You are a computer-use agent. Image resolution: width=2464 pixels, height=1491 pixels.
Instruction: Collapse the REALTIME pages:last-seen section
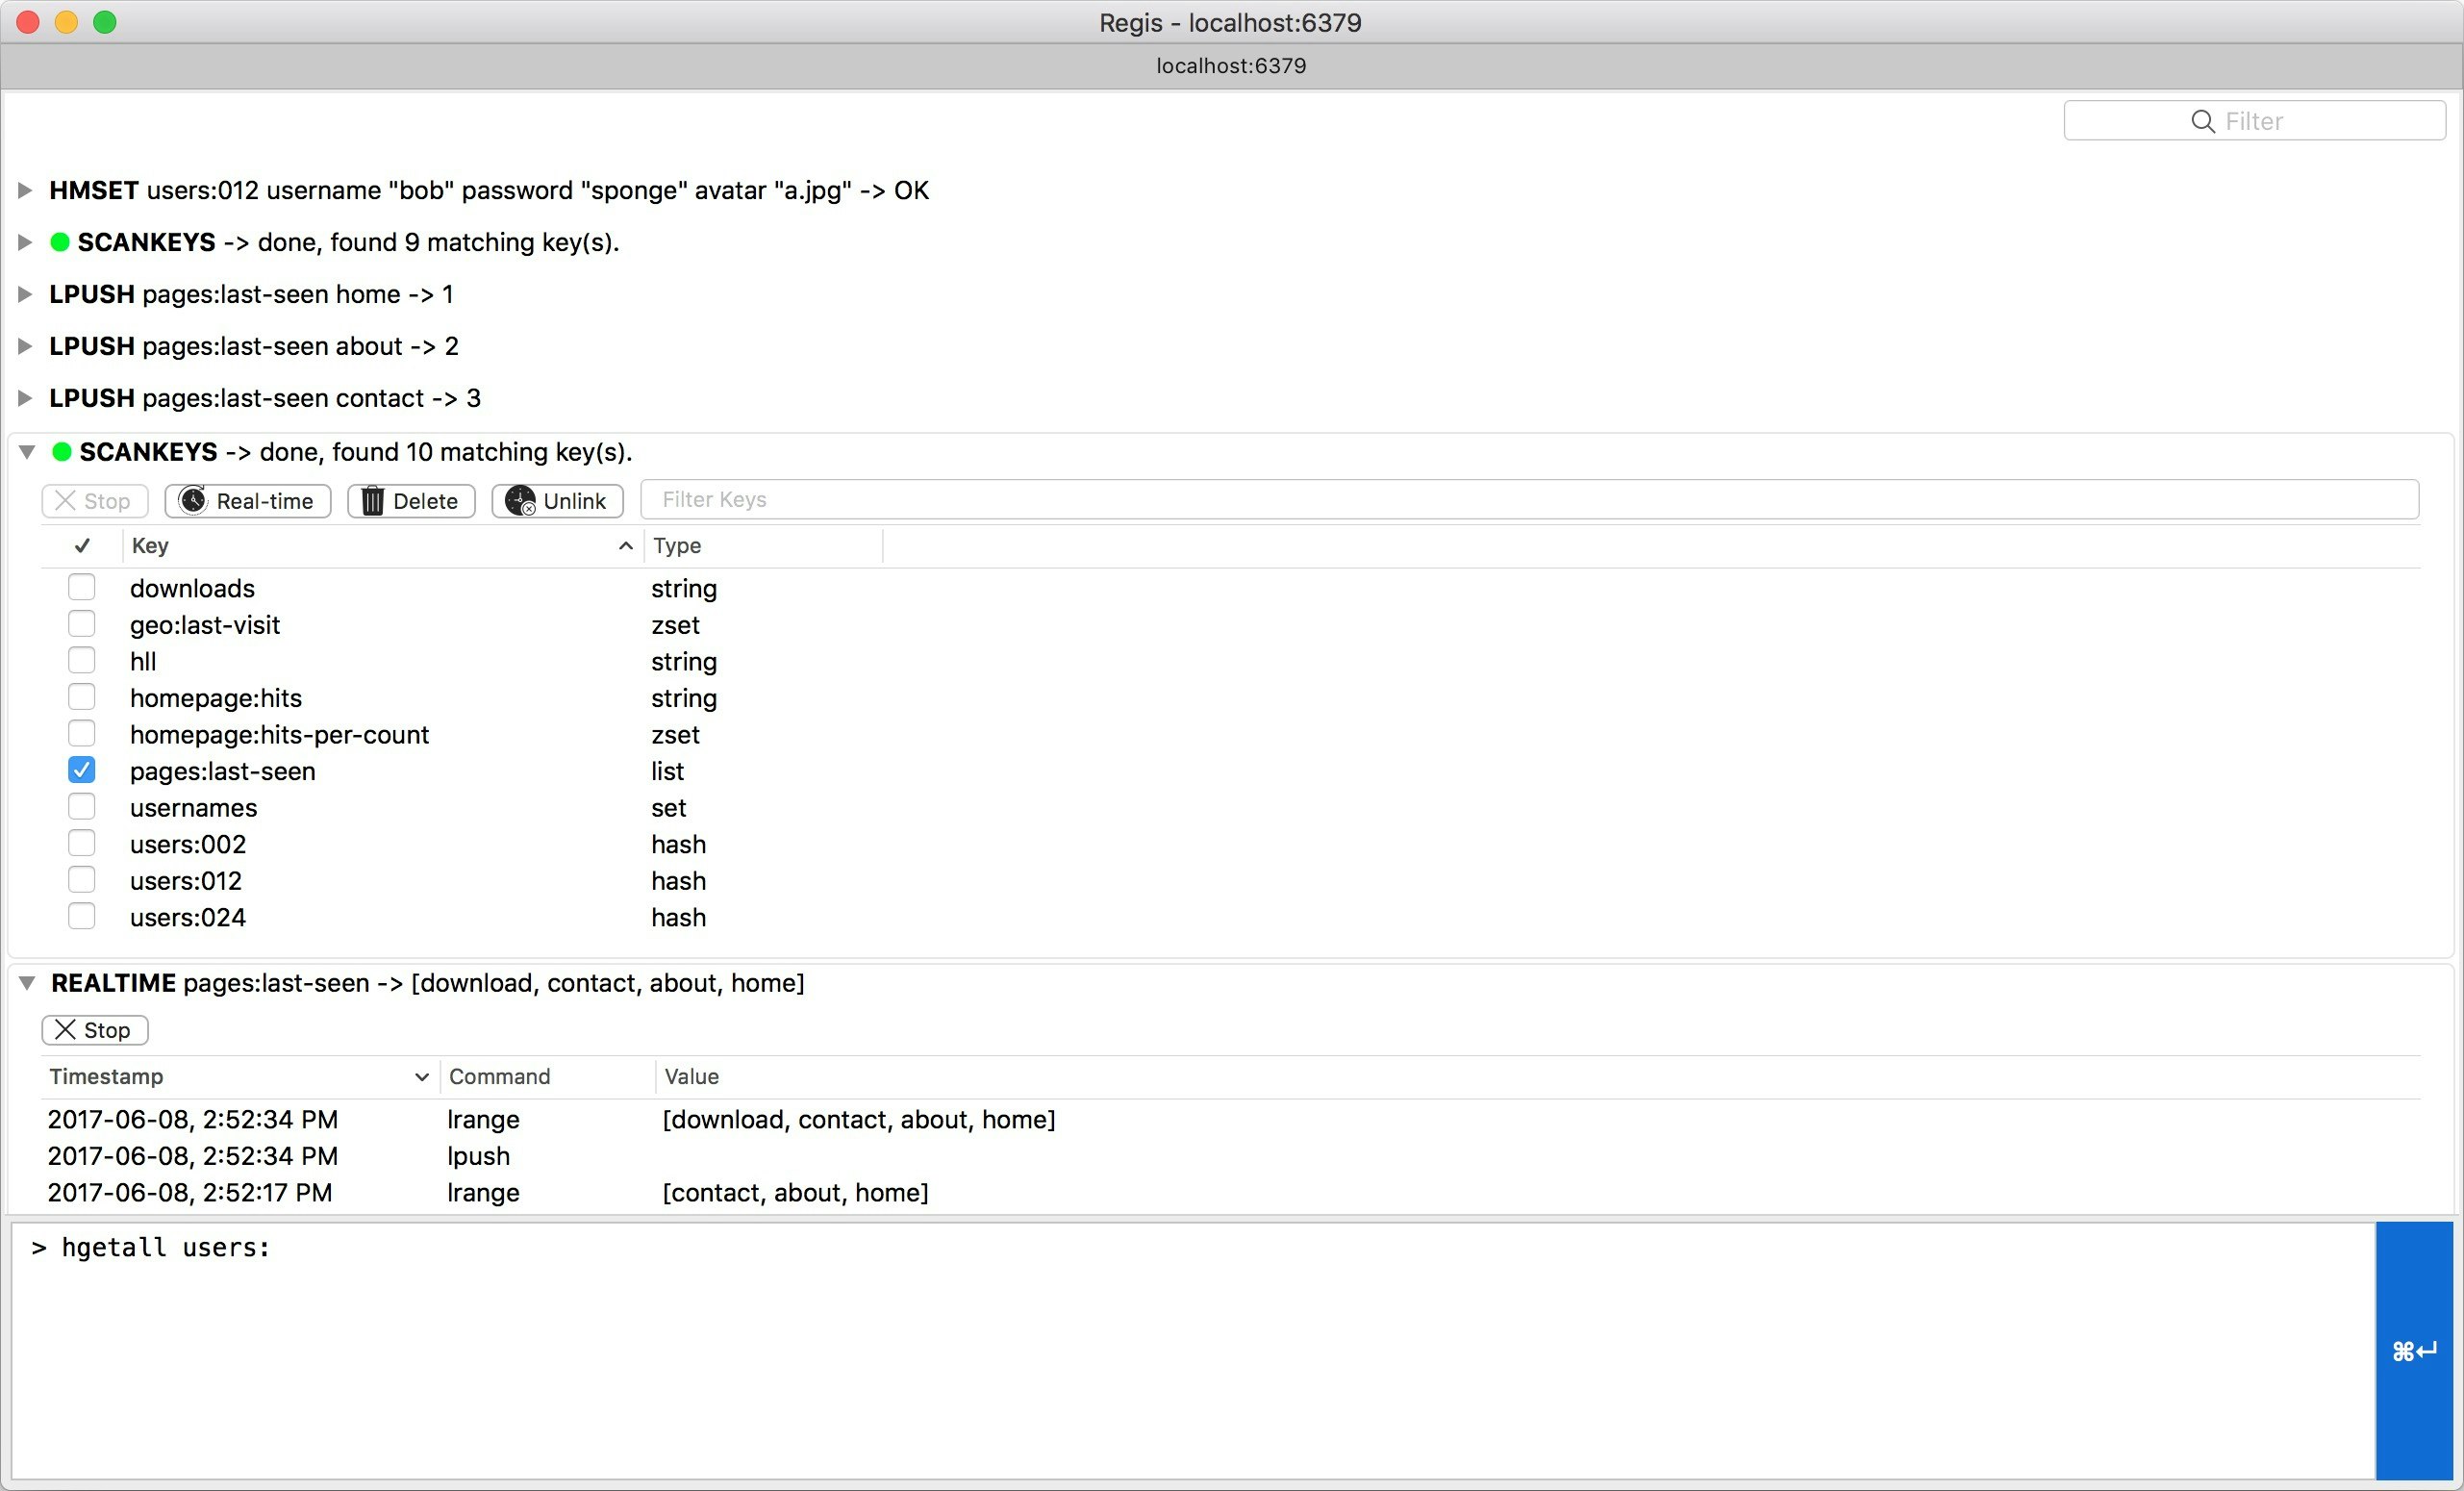click(27, 983)
